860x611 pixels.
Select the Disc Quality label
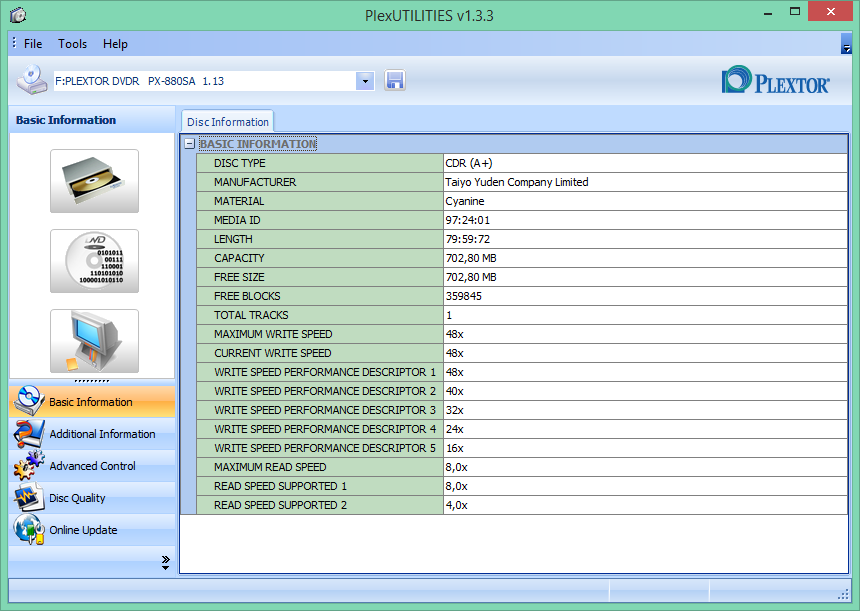77,498
